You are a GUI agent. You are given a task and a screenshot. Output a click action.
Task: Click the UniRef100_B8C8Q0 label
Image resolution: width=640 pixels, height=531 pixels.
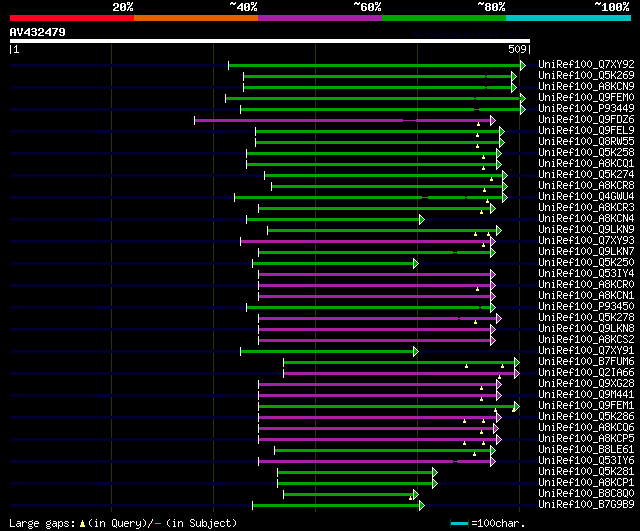(x=586, y=494)
